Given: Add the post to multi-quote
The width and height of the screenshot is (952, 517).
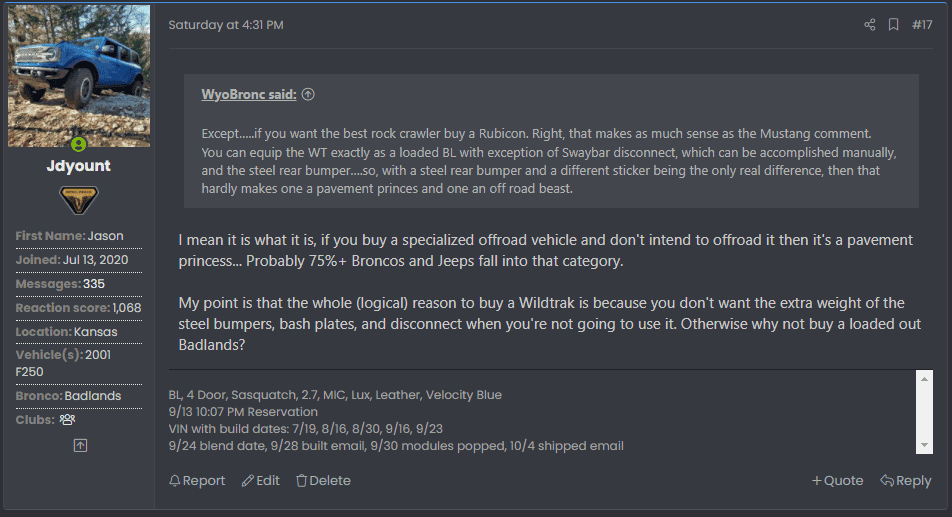Looking at the screenshot, I should (x=837, y=481).
